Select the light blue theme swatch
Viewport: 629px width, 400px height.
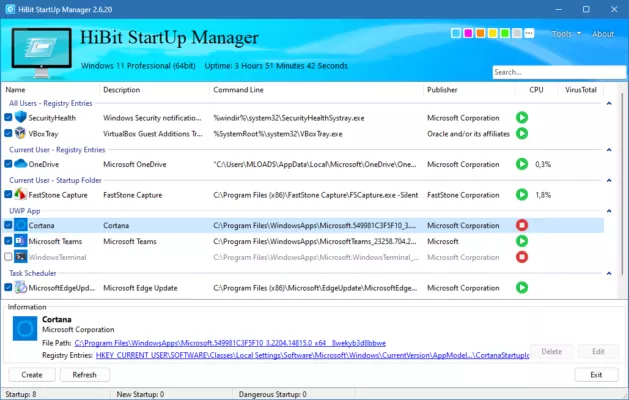point(456,33)
